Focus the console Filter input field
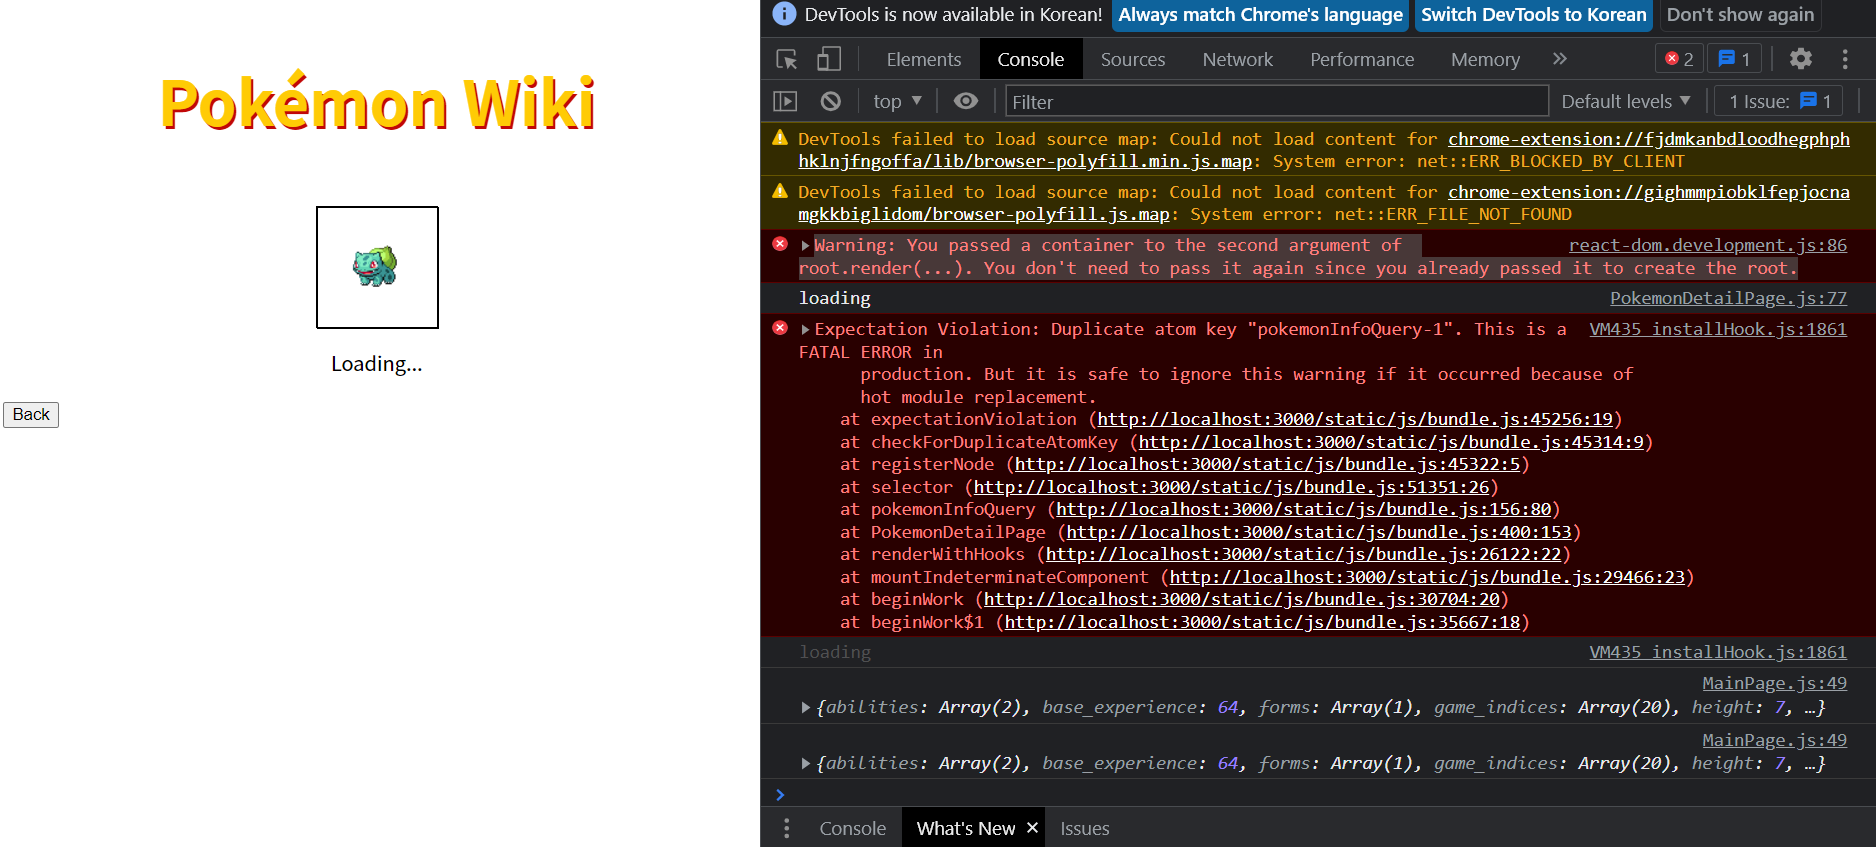Viewport: 1876px width, 847px height. tap(1277, 101)
